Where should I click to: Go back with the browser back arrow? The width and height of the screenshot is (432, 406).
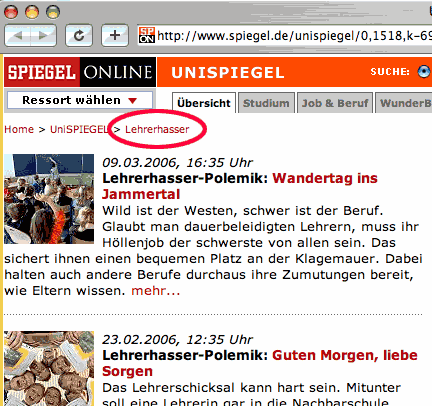[x=18, y=35]
